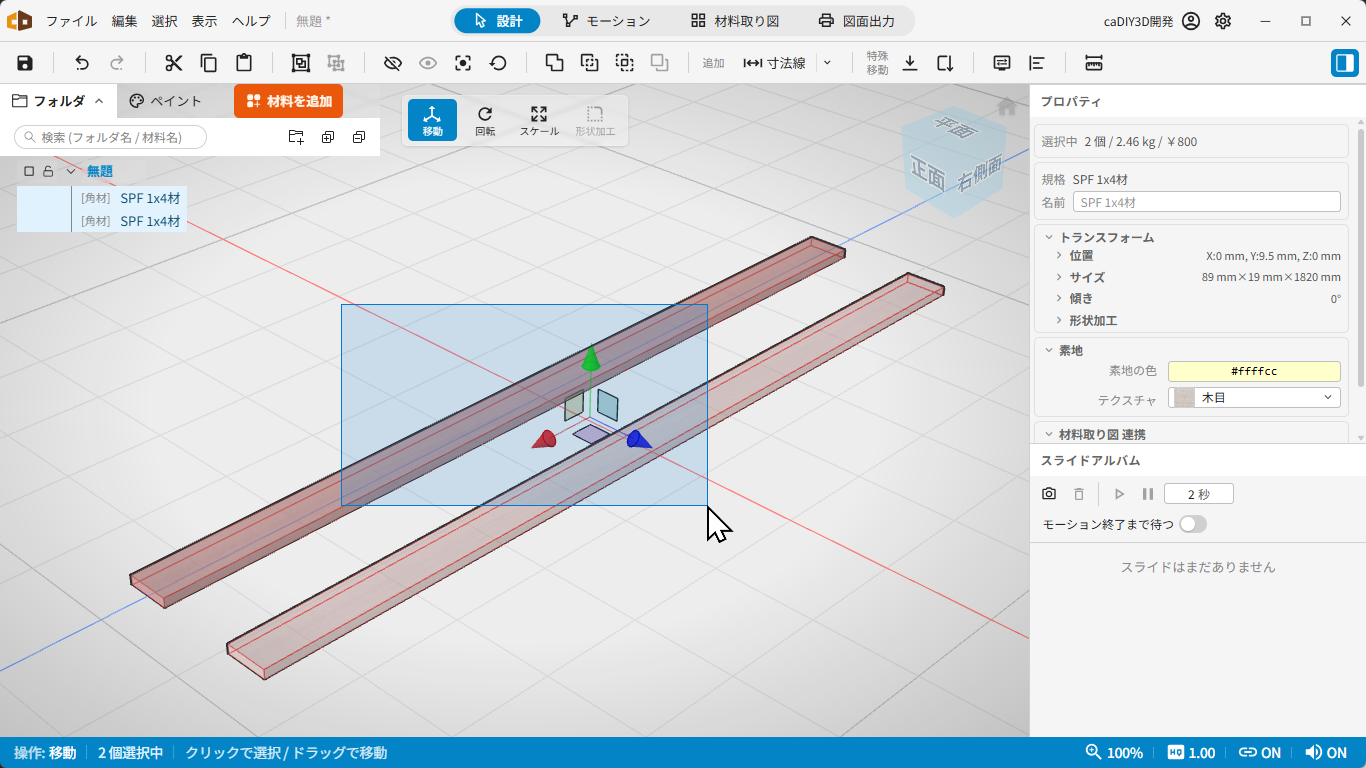The width and height of the screenshot is (1366, 768).
Task: Select the scale (スケール) tool
Action: click(x=539, y=120)
